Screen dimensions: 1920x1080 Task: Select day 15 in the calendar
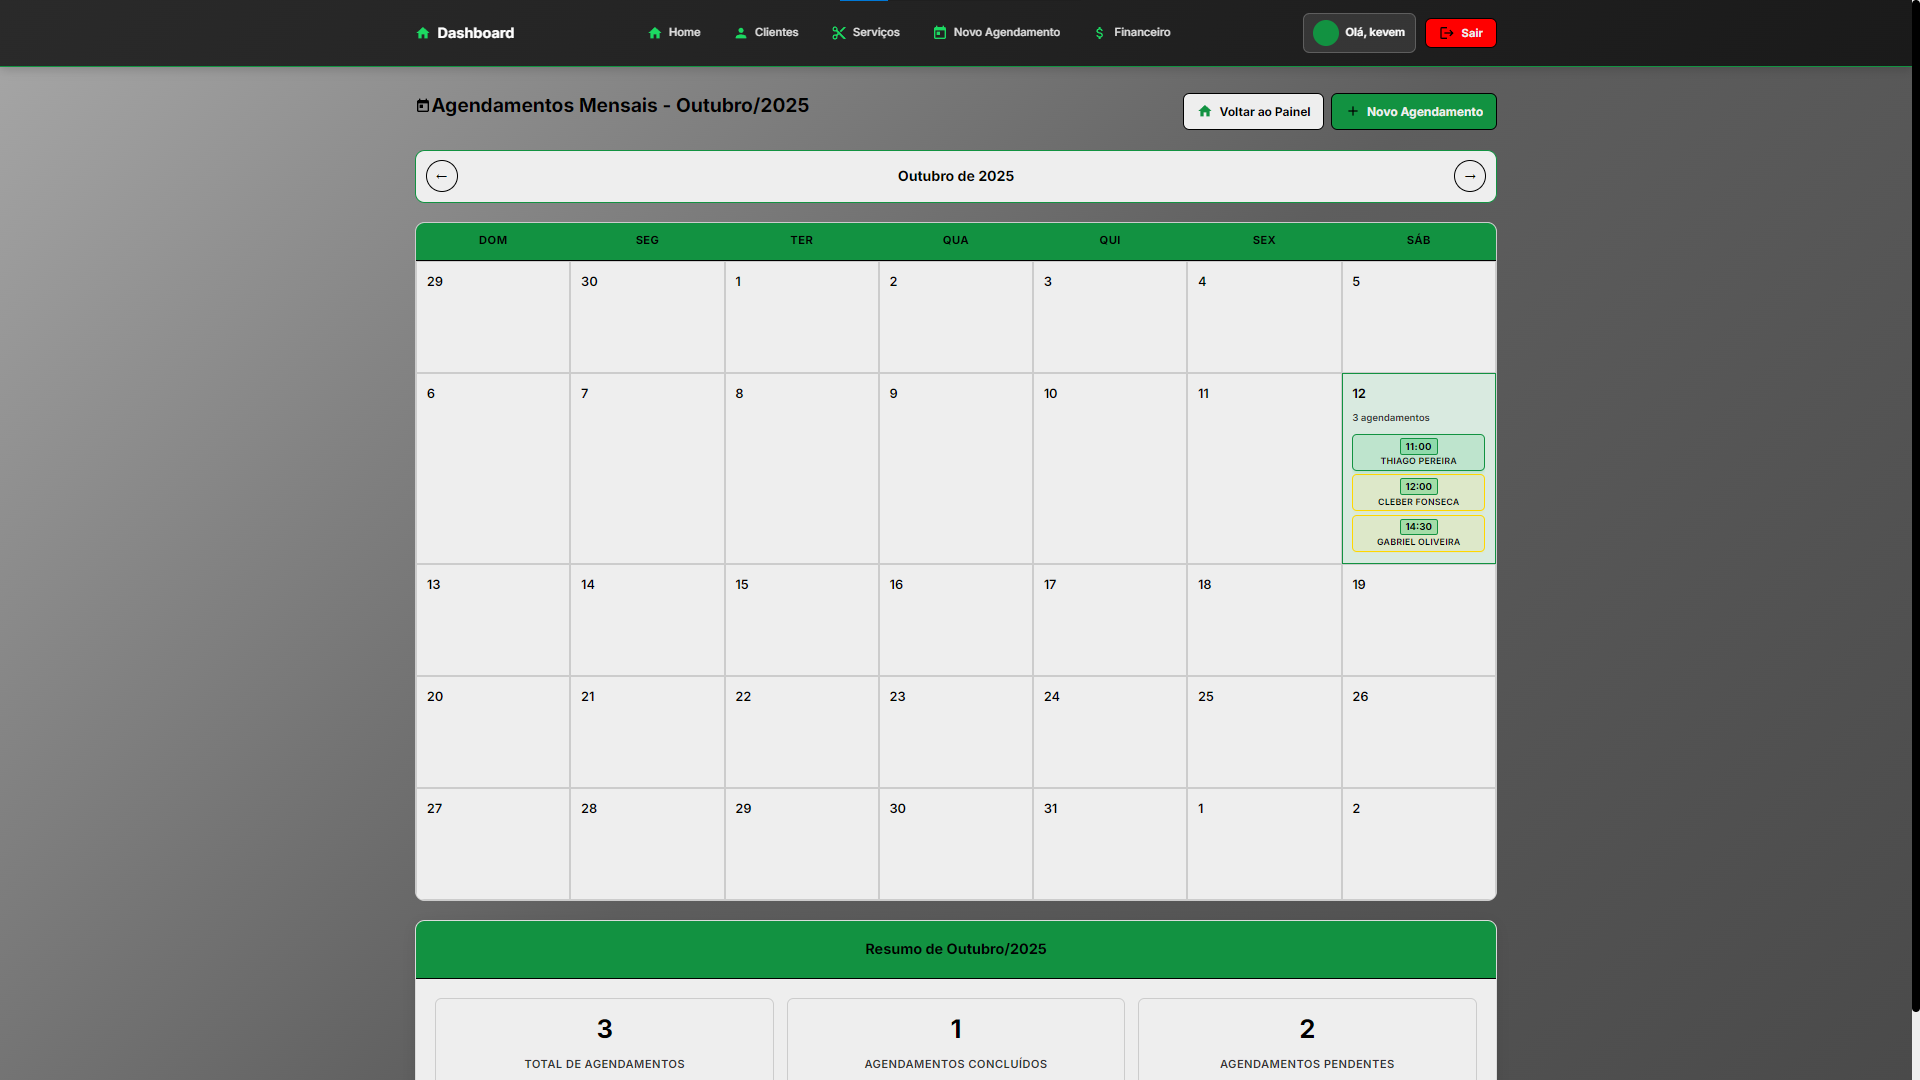pyautogui.click(x=801, y=620)
